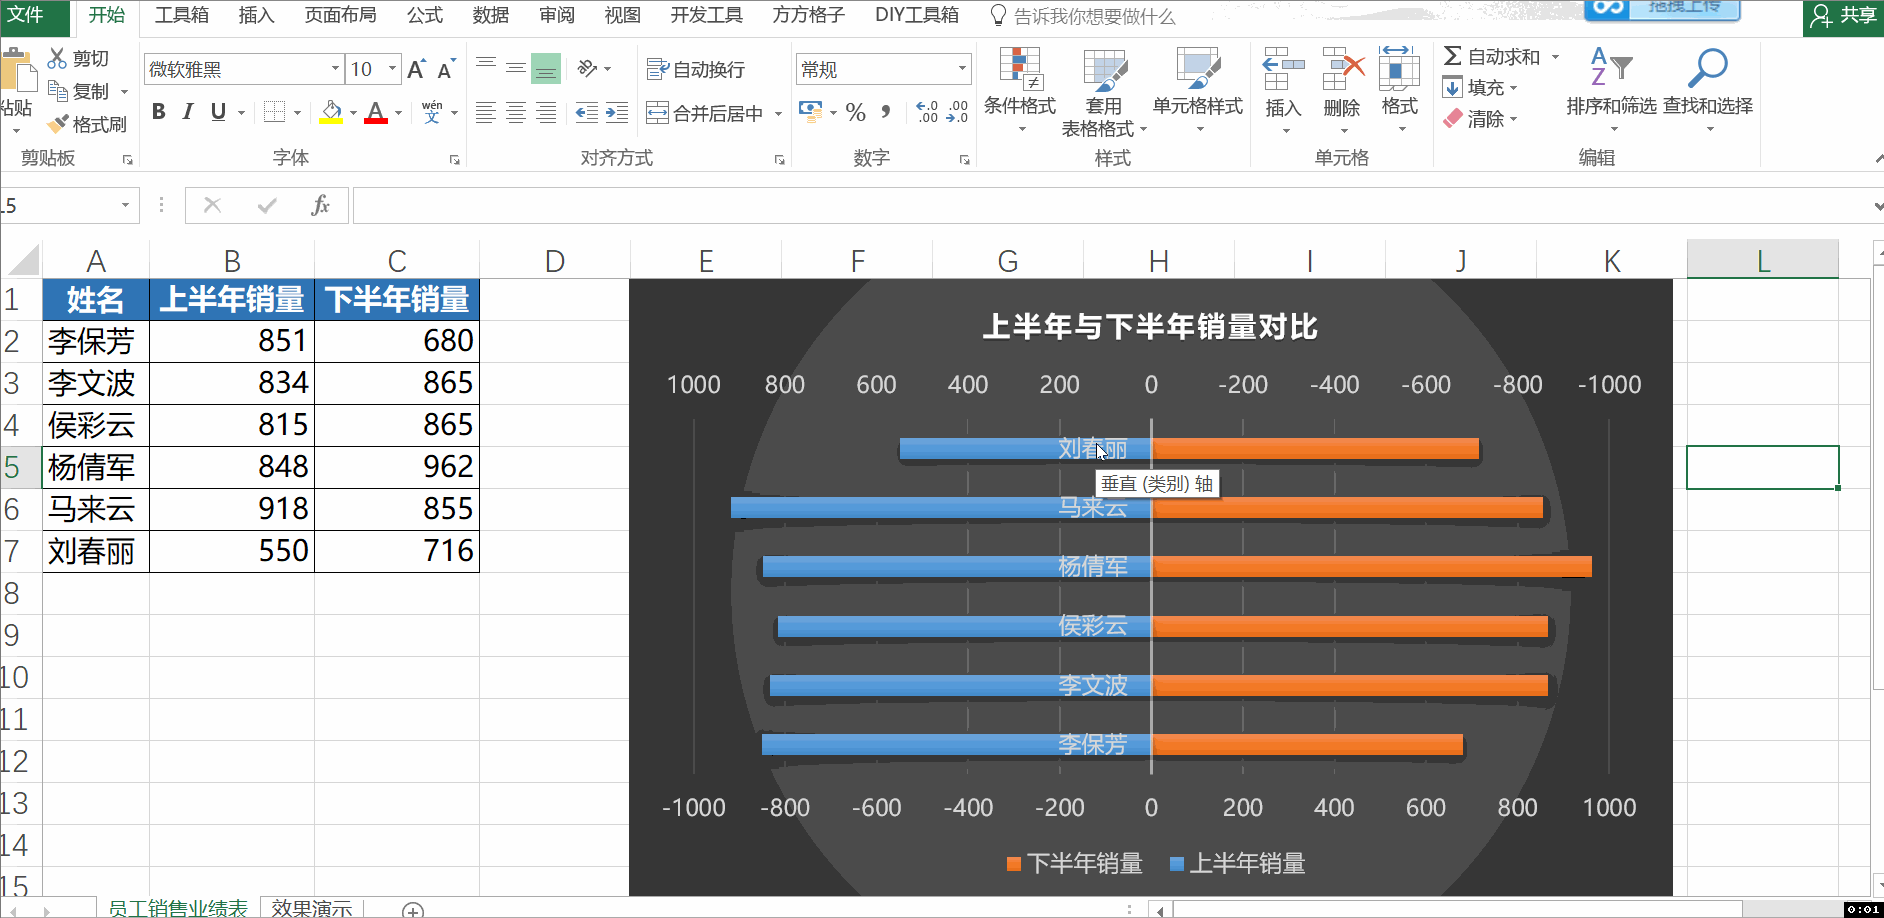This screenshot has width=1884, height=918.
Task: Open the font size dropdown
Action: (392, 69)
